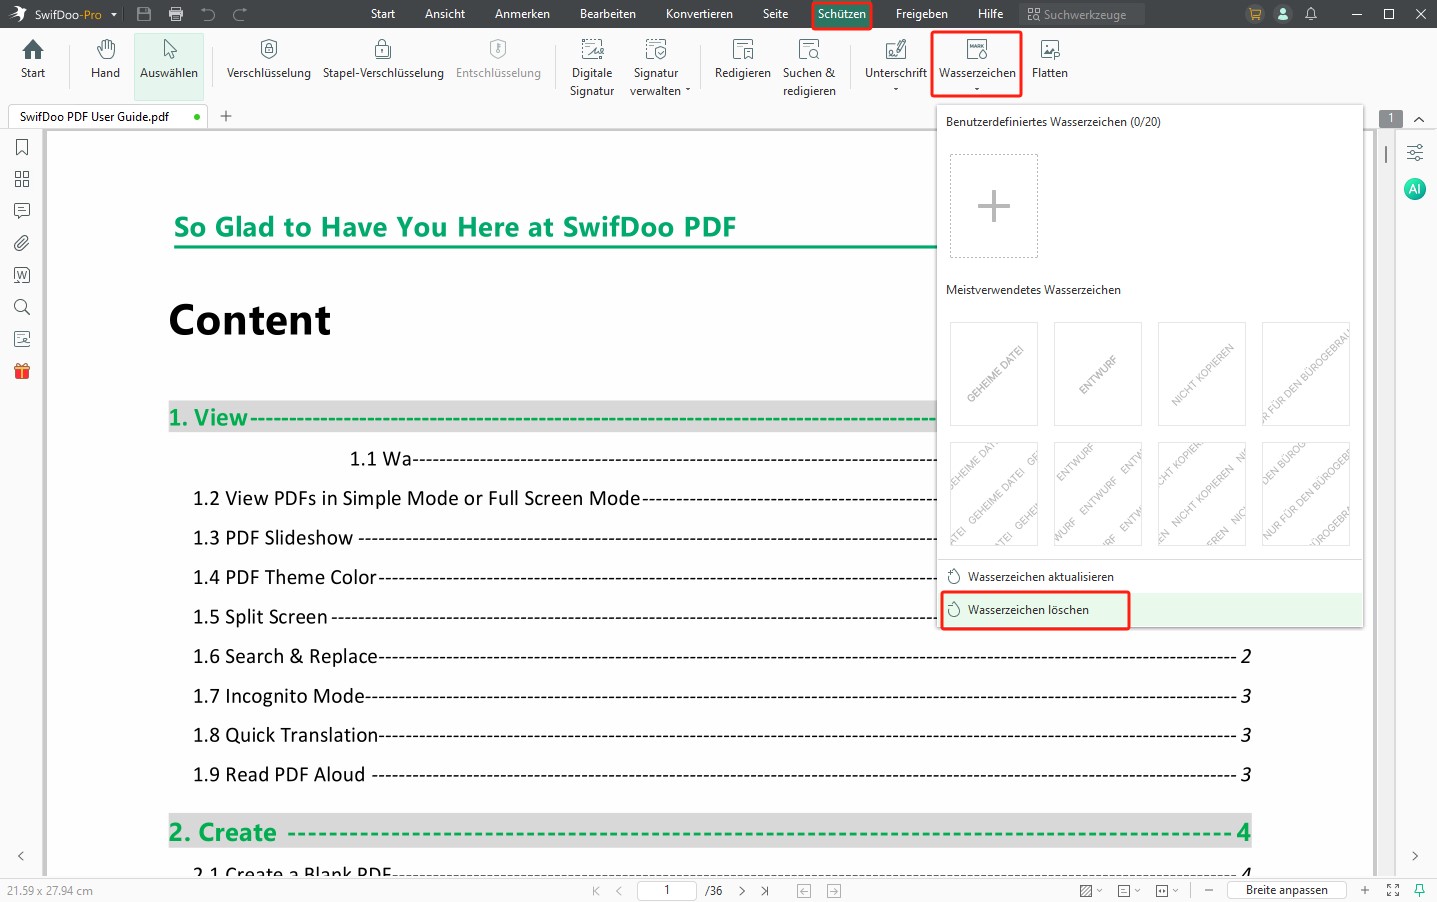Open the SwifDoo-Pro application menu arrow

114,15
